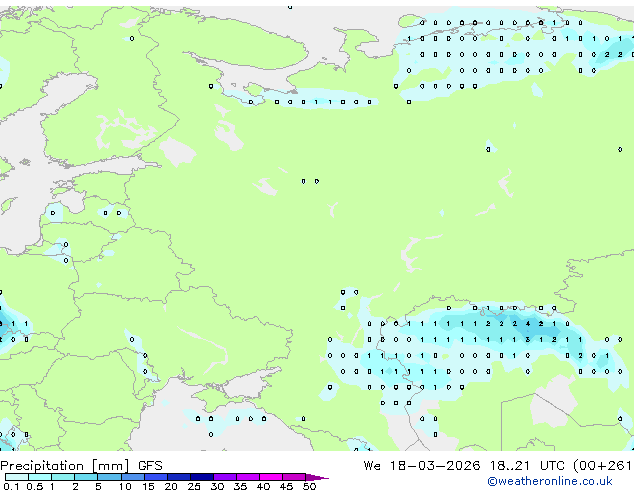The image size is (634, 490).
Task: Click the legend scale label "30"
Action: click(217, 486)
